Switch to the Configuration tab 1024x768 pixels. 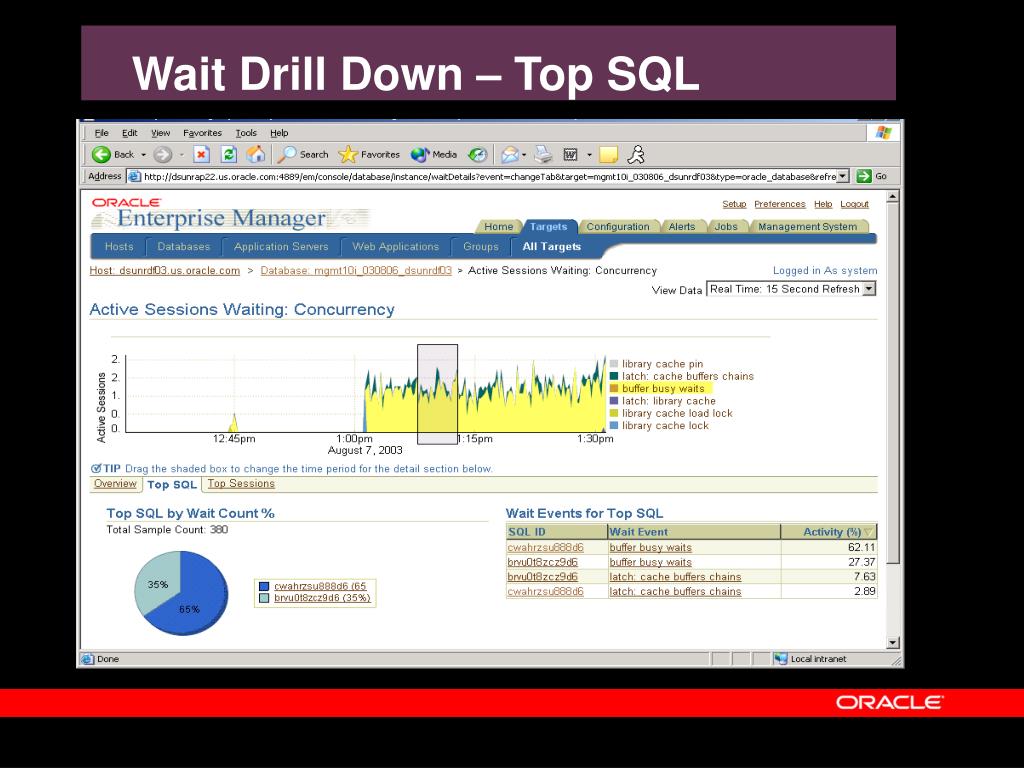(x=618, y=227)
